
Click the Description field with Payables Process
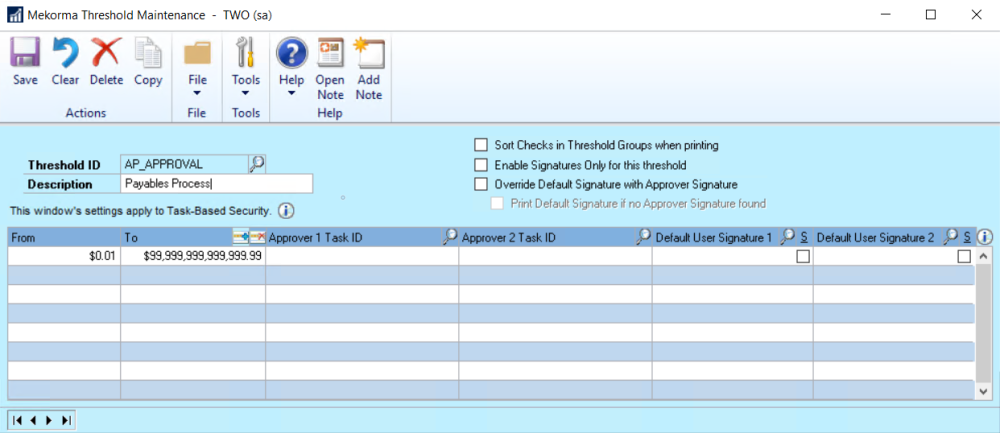pyautogui.click(x=217, y=184)
